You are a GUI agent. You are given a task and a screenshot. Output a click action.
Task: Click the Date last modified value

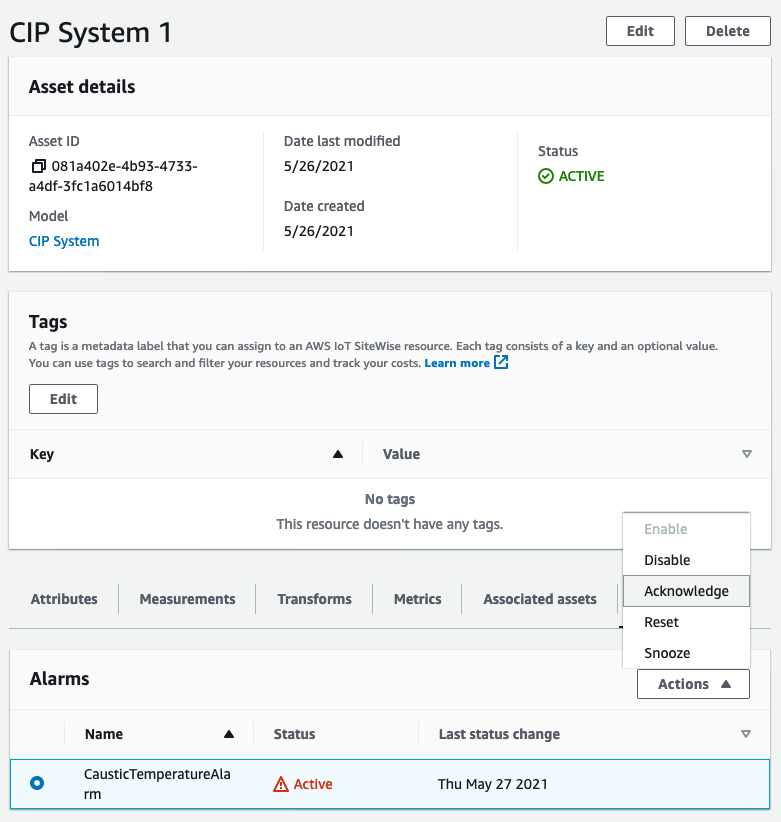coord(319,166)
